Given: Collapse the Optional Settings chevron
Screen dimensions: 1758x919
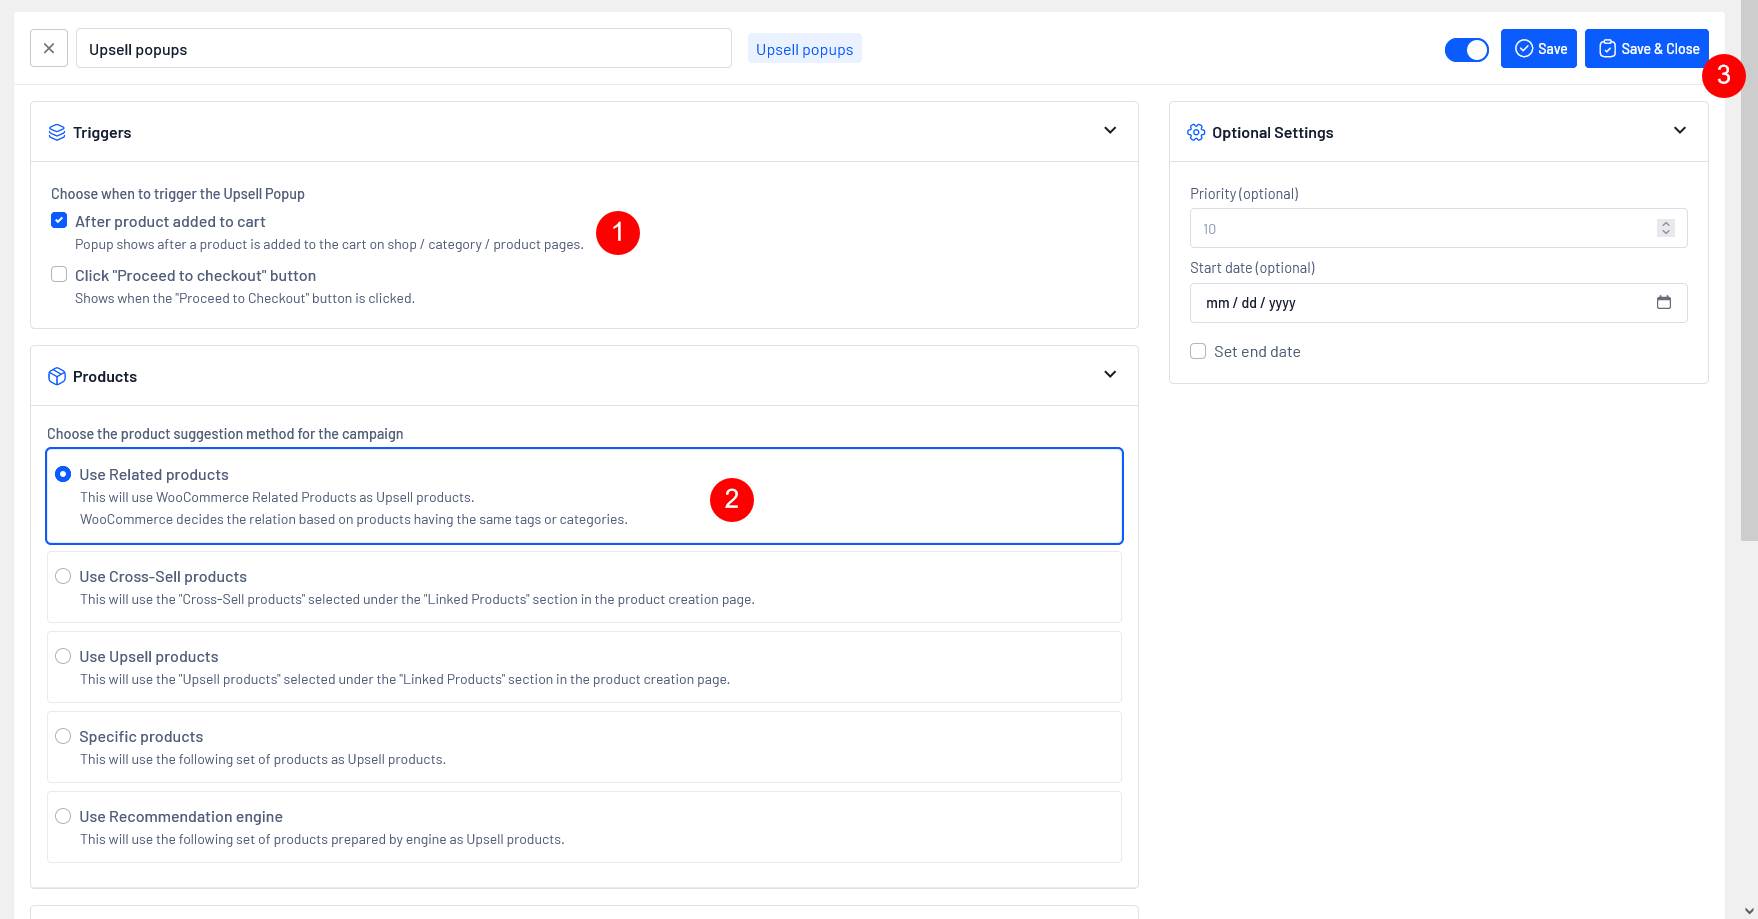Looking at the screenshot, I should pyautogui.click(x=1680, y=131).
